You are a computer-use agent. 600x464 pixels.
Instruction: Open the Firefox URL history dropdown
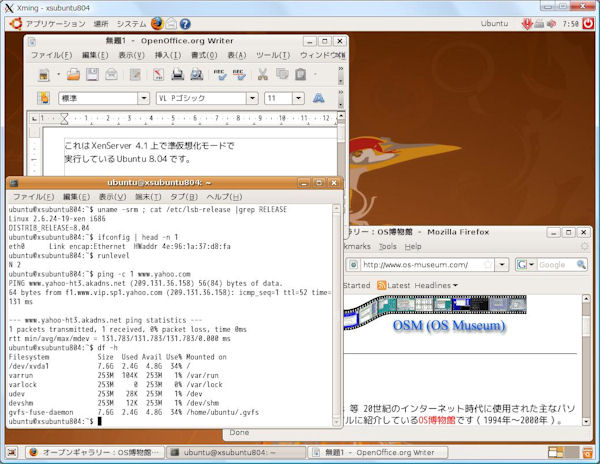pos(502,265)
